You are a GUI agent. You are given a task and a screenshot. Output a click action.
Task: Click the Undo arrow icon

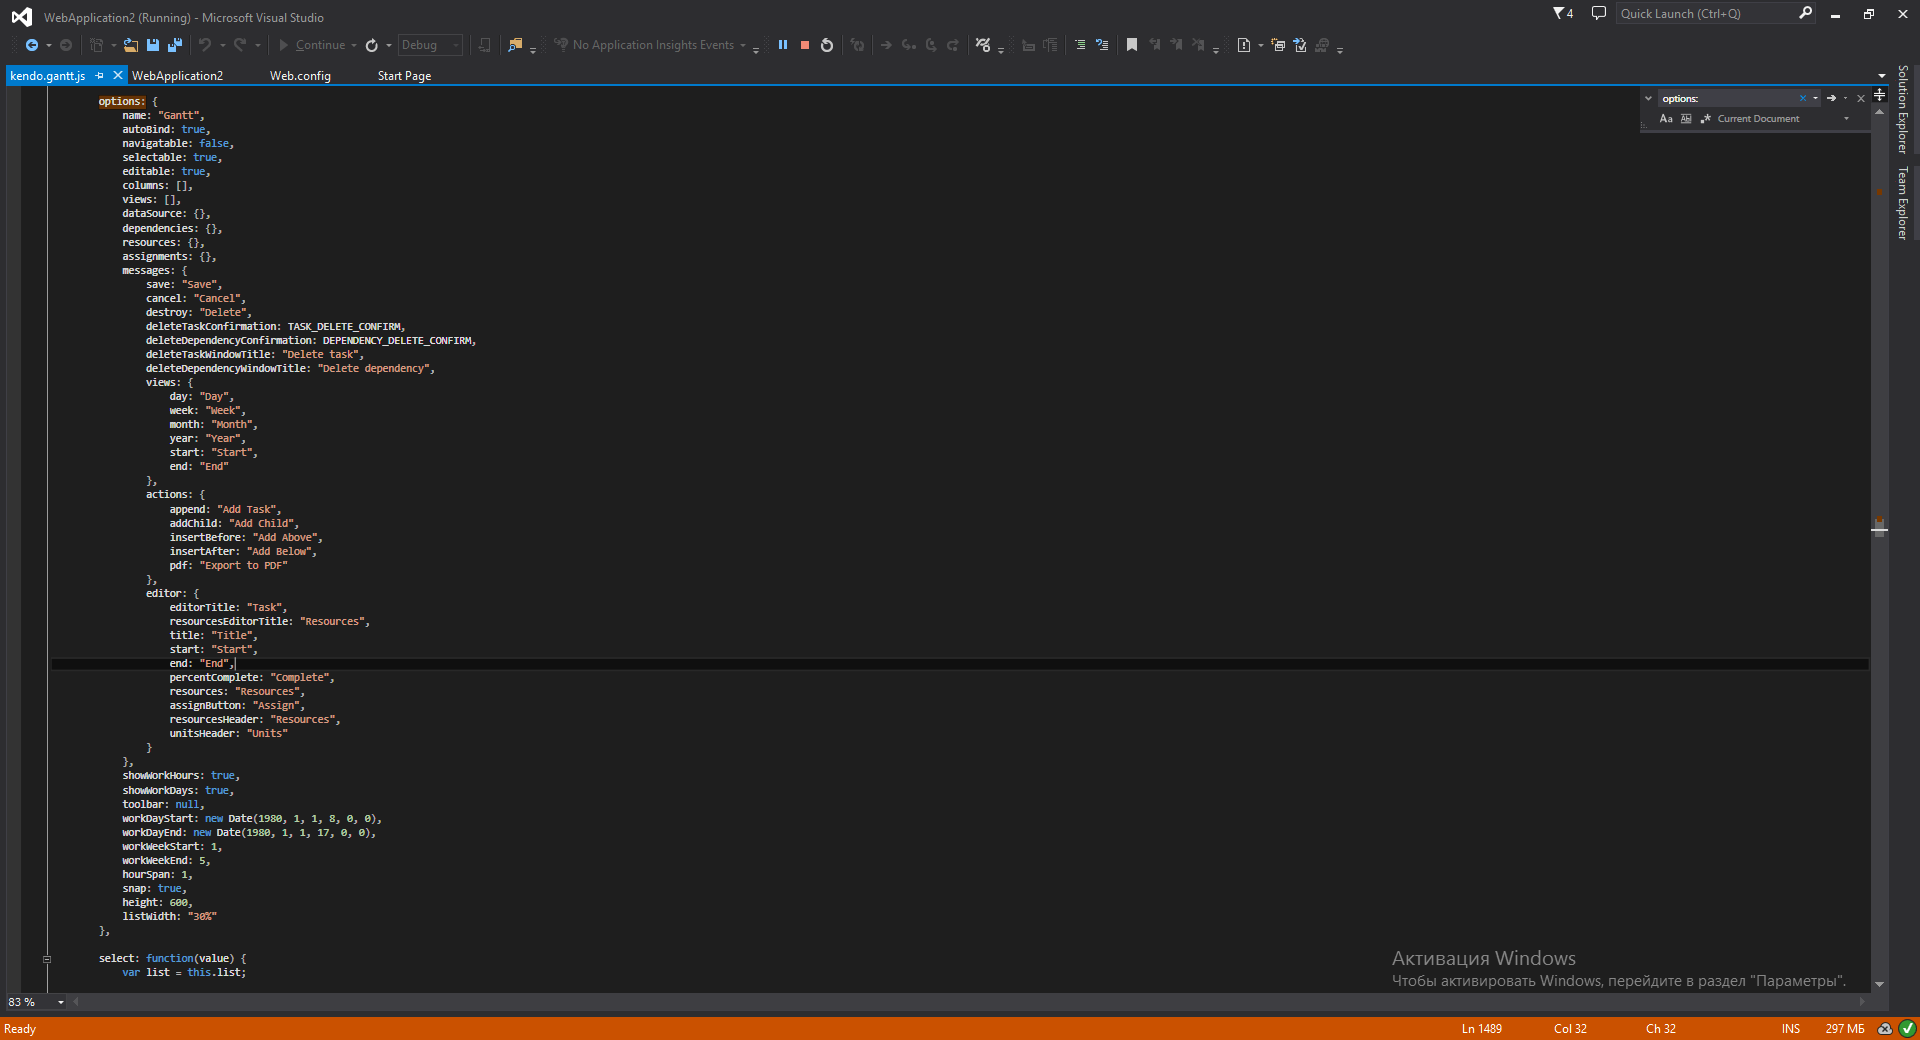click(205, 45)
